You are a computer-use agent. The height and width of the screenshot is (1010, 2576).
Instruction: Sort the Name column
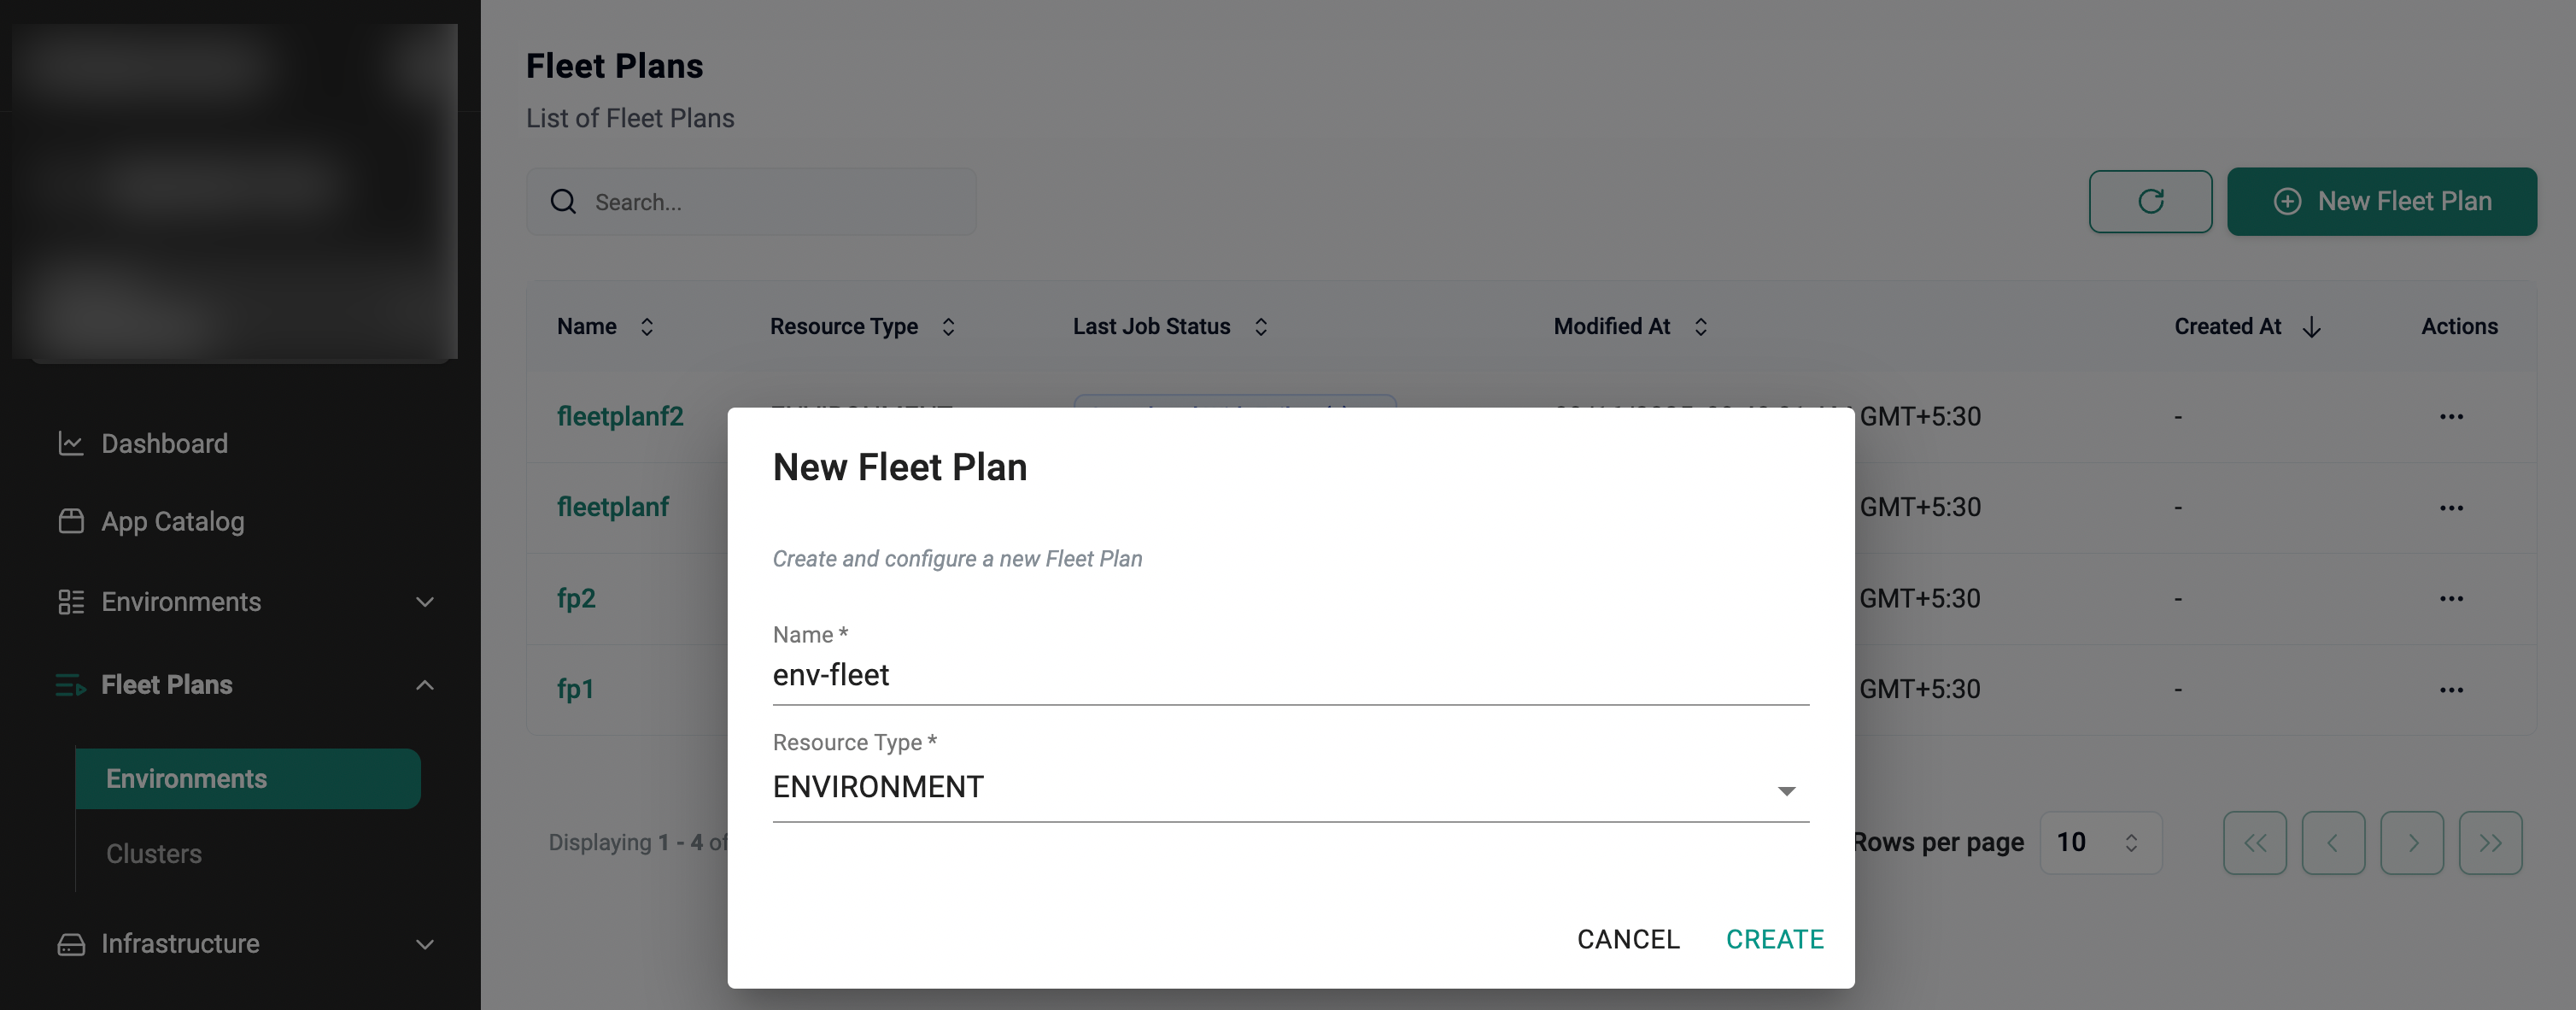[x=647, y=327]
